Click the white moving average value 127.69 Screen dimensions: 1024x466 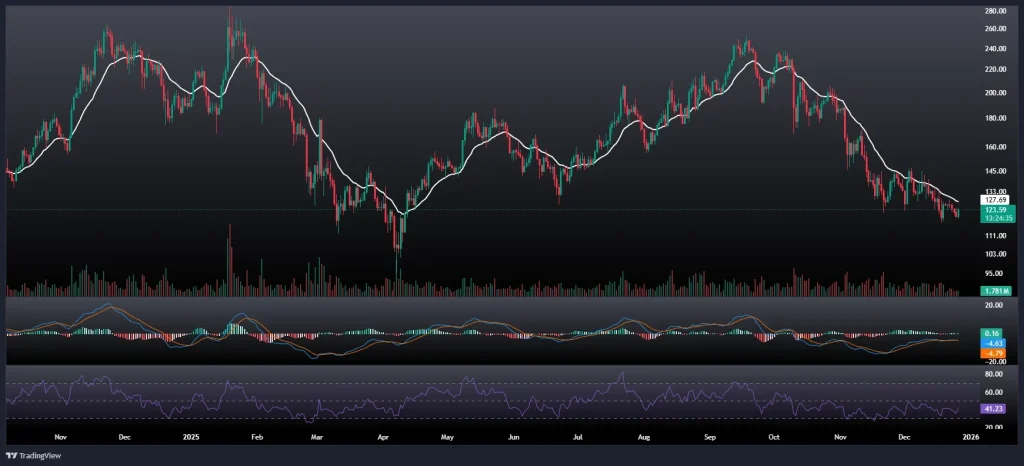click(x=993, y=200)
